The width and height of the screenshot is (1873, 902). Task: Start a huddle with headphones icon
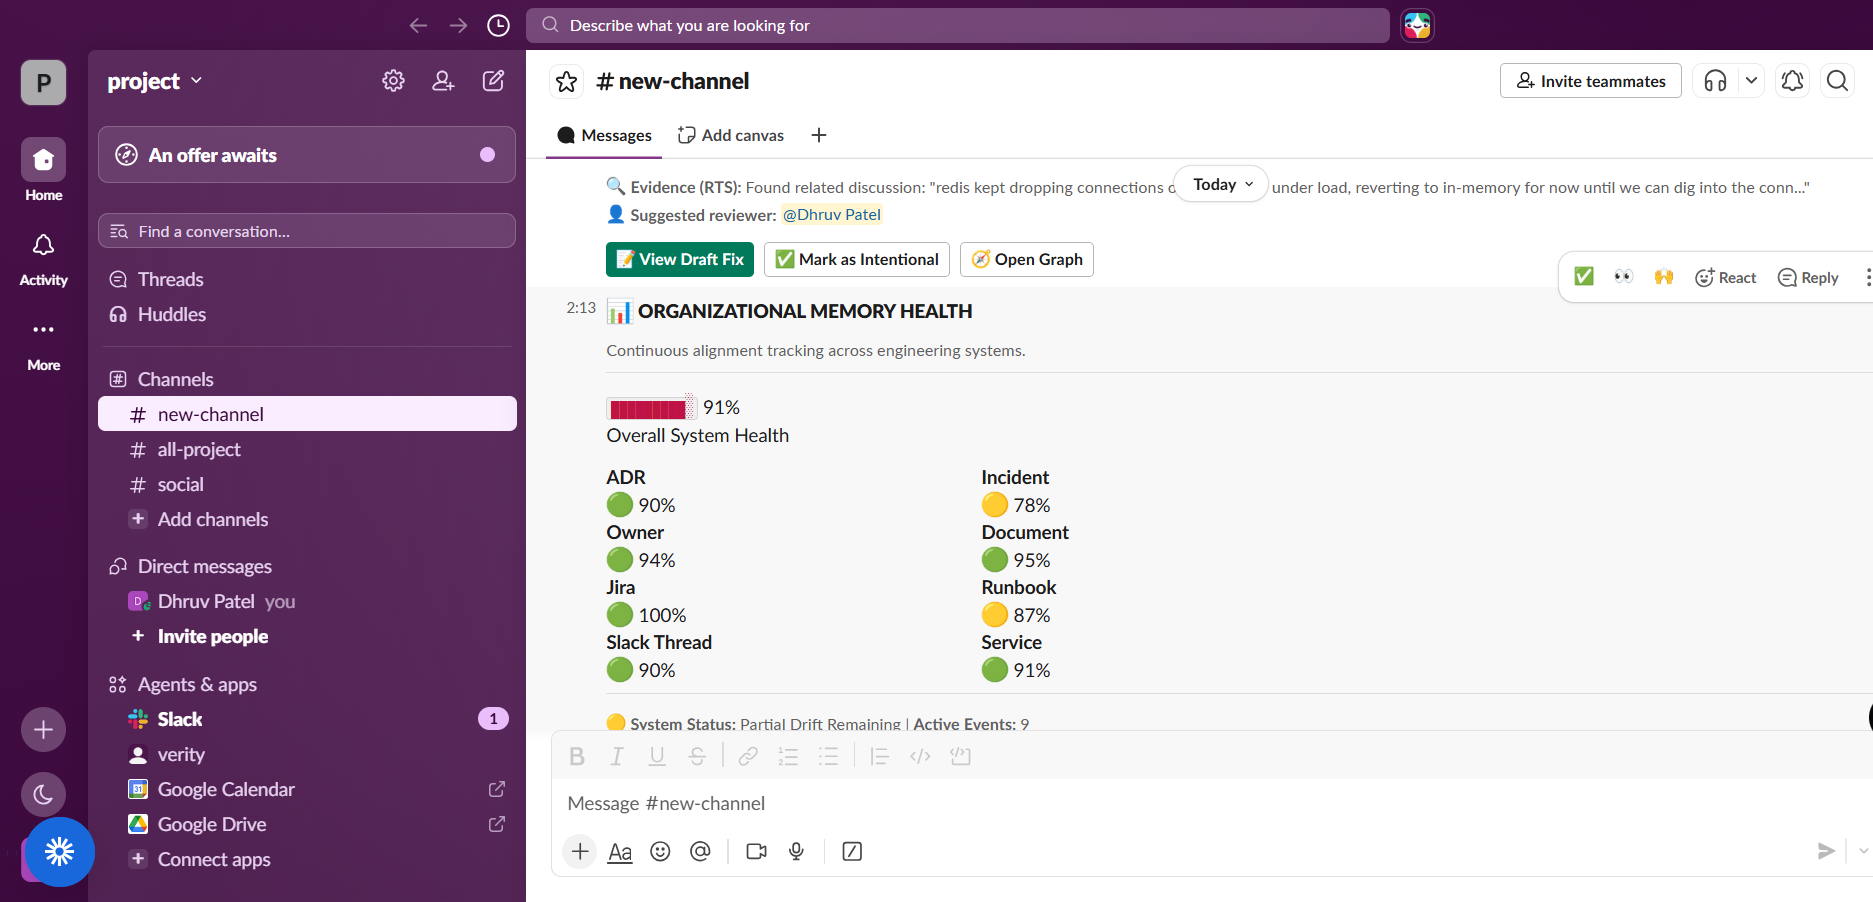(x=1715, y=81)
